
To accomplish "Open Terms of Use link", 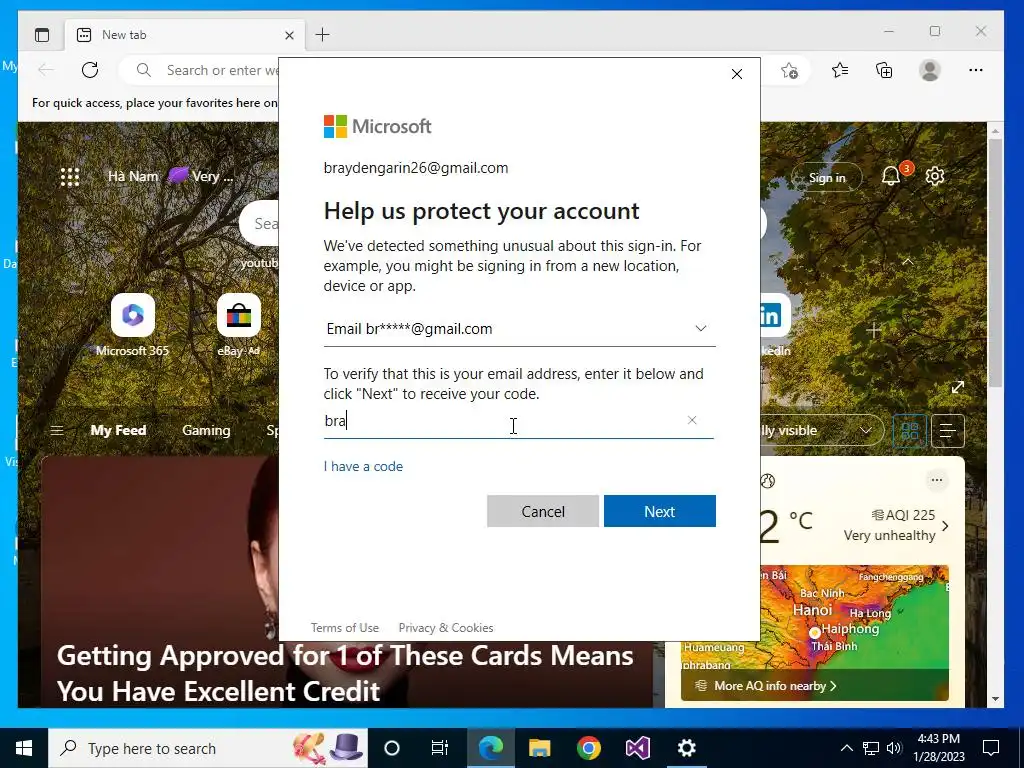I will pyautogui.click(x=345, y=628).
